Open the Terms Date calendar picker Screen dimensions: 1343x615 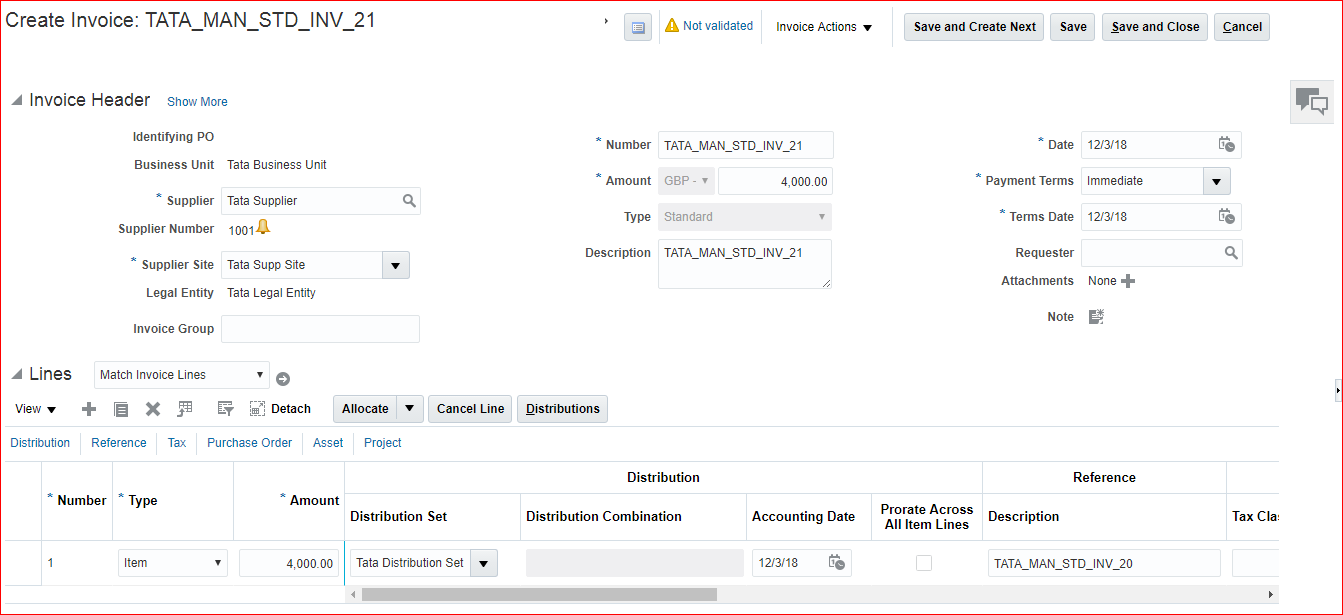click(1226, 217)
